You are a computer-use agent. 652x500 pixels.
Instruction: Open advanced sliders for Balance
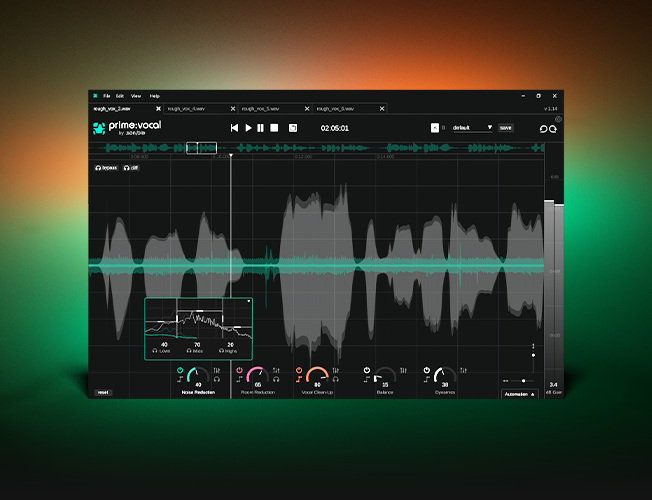click(x=403, y=370)
